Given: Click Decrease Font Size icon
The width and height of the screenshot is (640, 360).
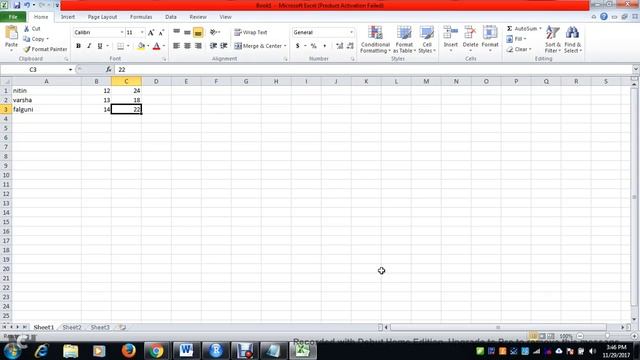Looking at the screenshot, I should [161, 33].
